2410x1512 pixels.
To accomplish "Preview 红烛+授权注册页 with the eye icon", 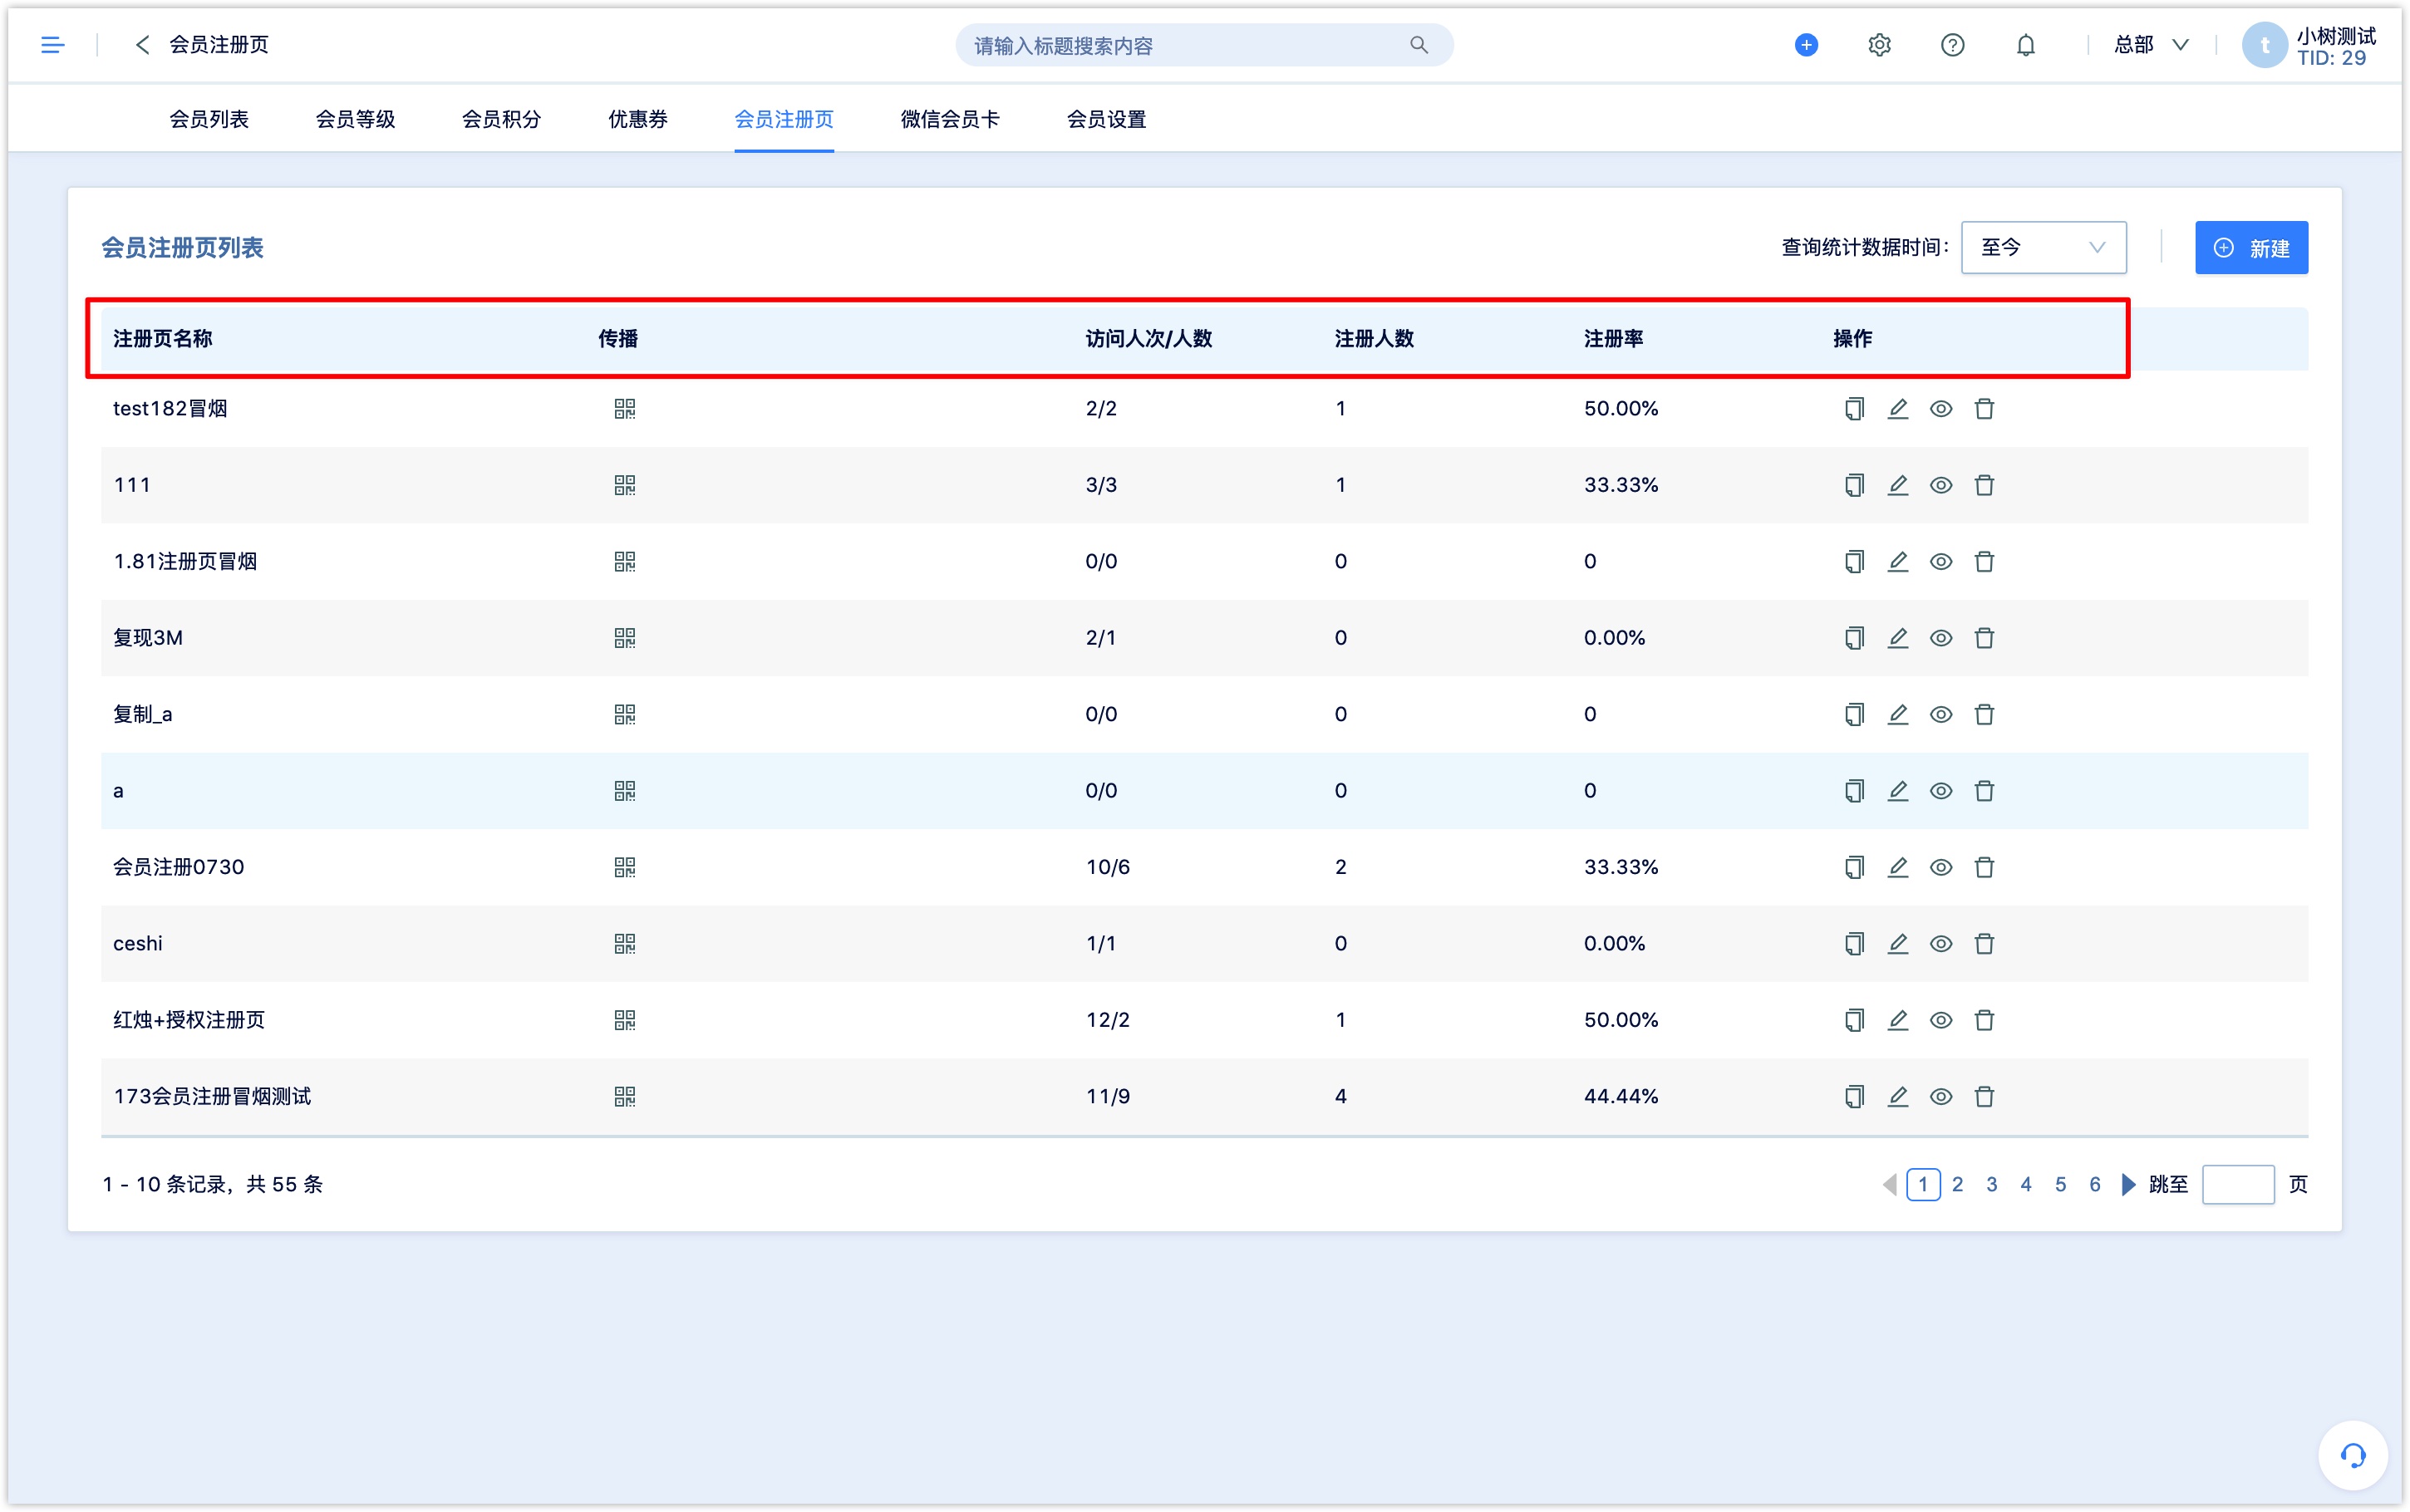I will pos(1941,1020).
